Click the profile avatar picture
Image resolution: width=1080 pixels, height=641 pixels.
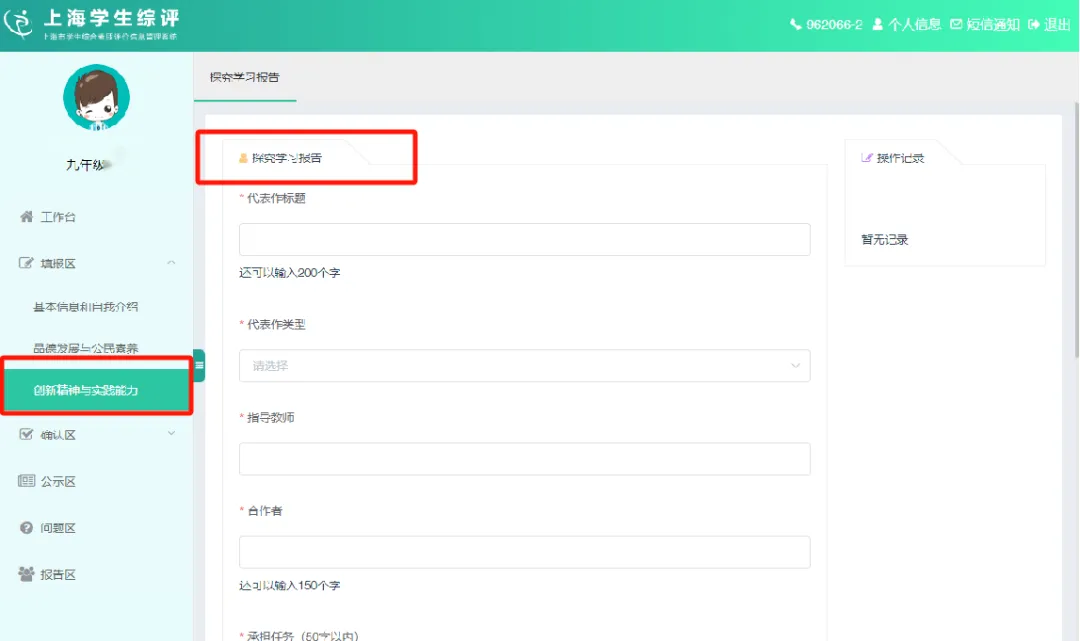point(96,97)
